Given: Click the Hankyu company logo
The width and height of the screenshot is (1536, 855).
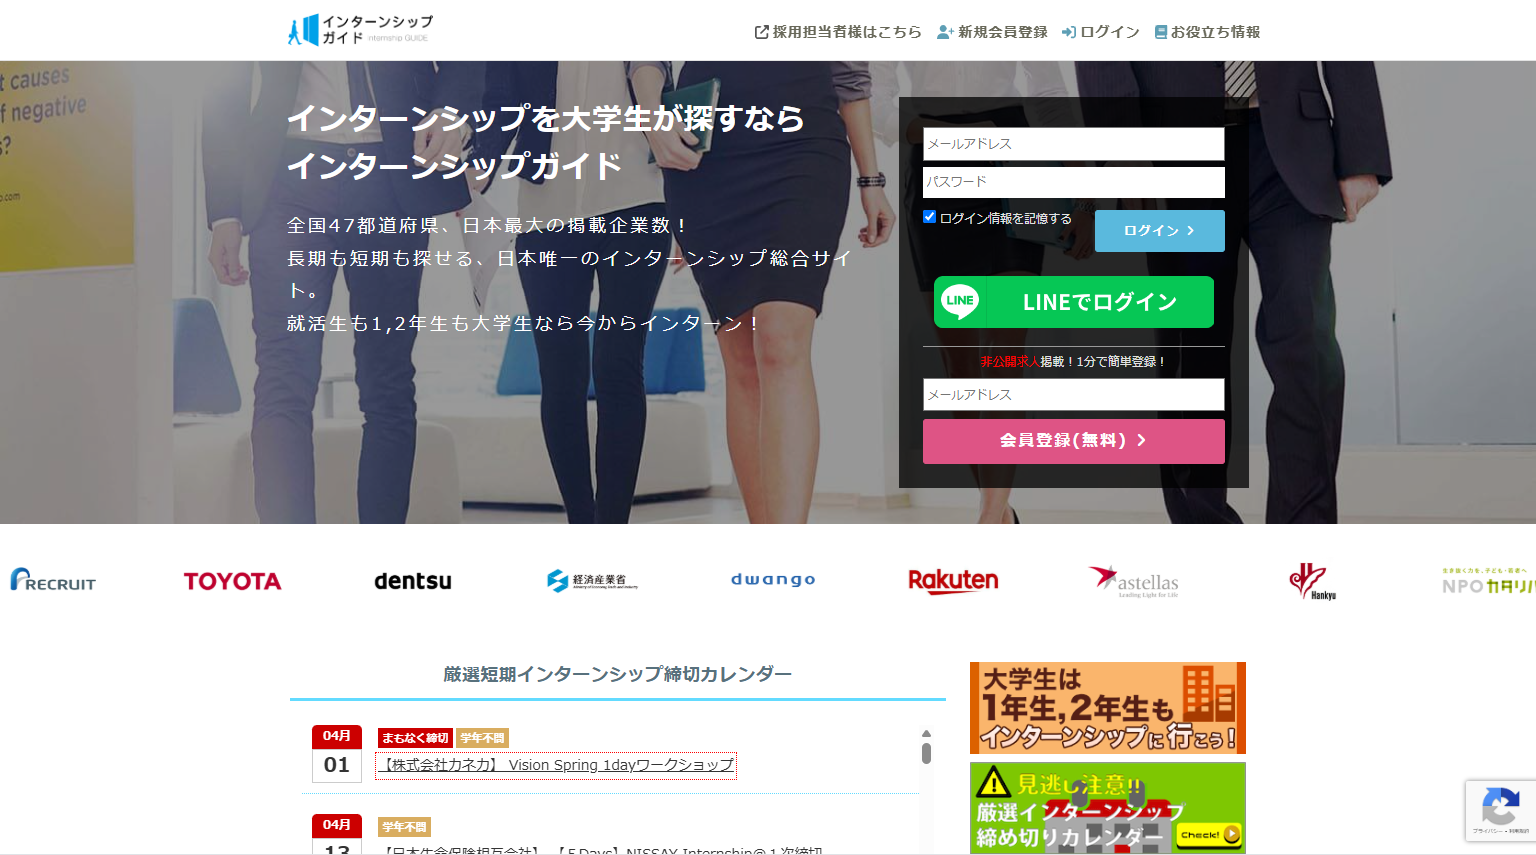Looking at the screenshot, I should (1312, 581).
